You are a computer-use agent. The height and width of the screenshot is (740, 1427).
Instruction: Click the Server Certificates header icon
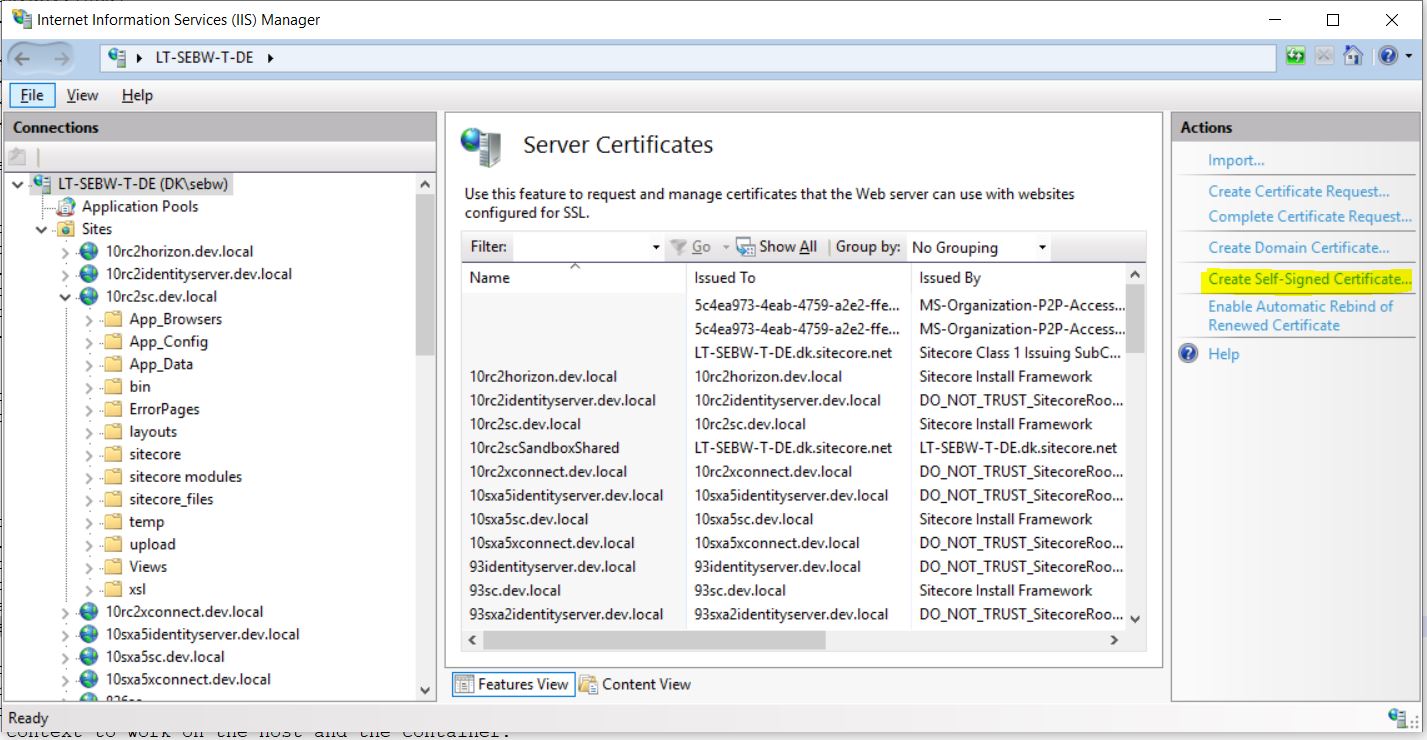481,147
